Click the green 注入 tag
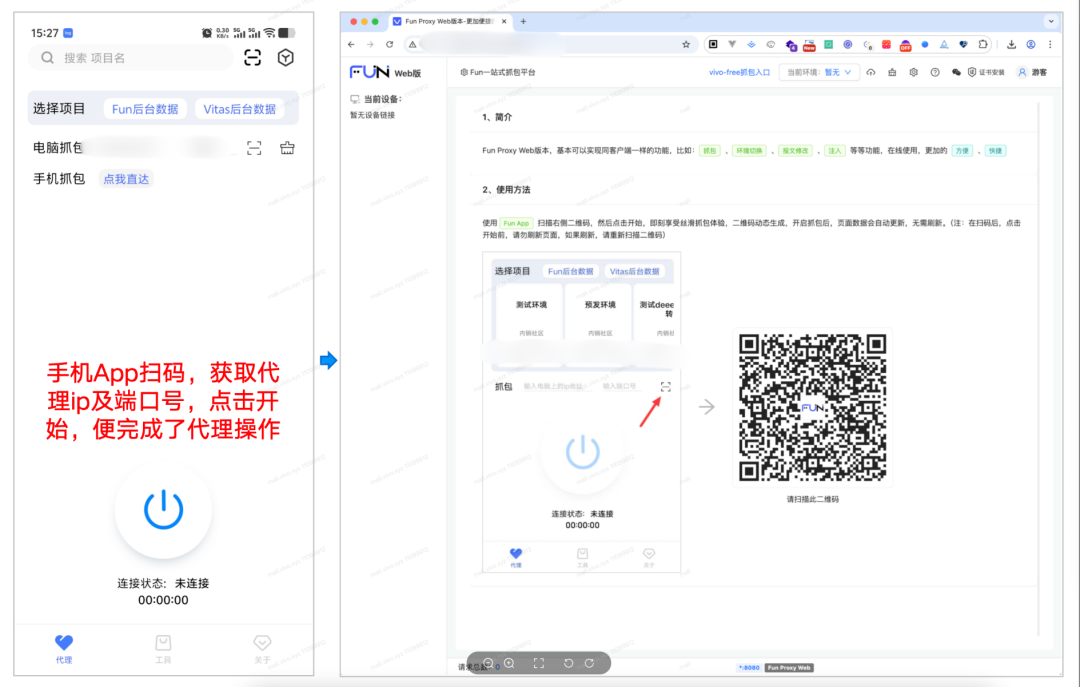 coord(835,151)
